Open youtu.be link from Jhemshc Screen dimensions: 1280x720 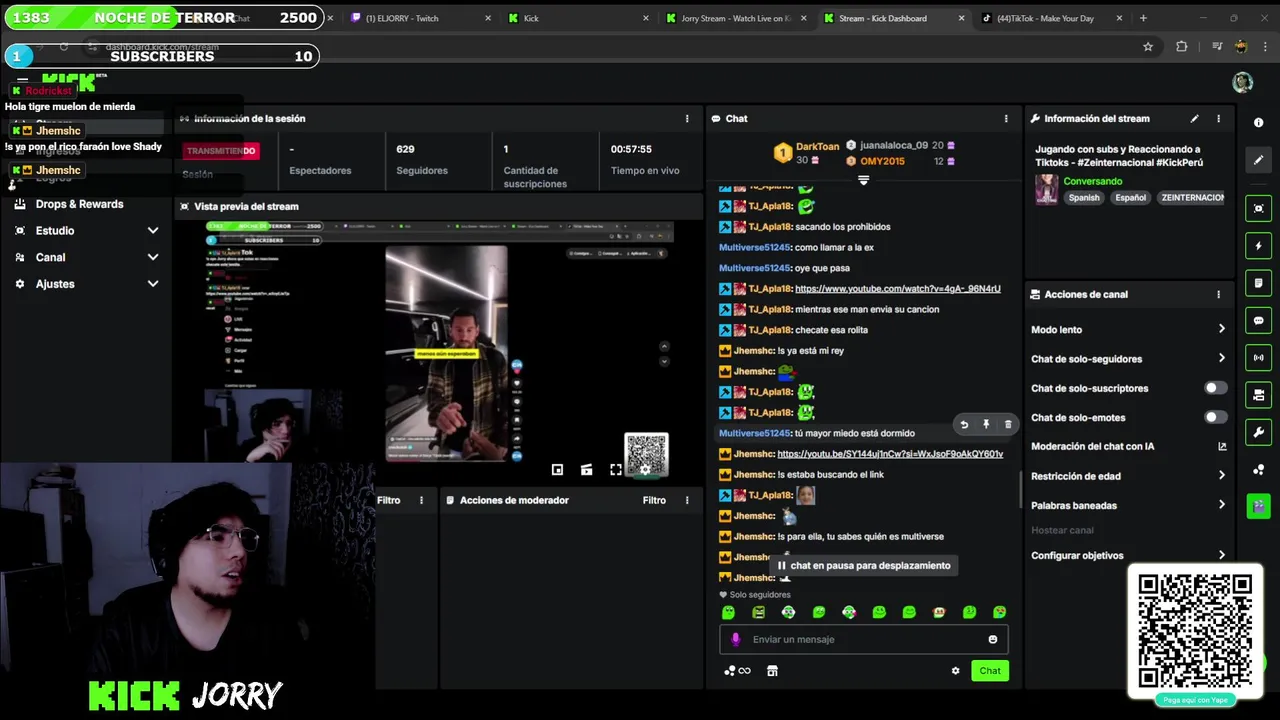pyautogui.click(x=890, y=454)
